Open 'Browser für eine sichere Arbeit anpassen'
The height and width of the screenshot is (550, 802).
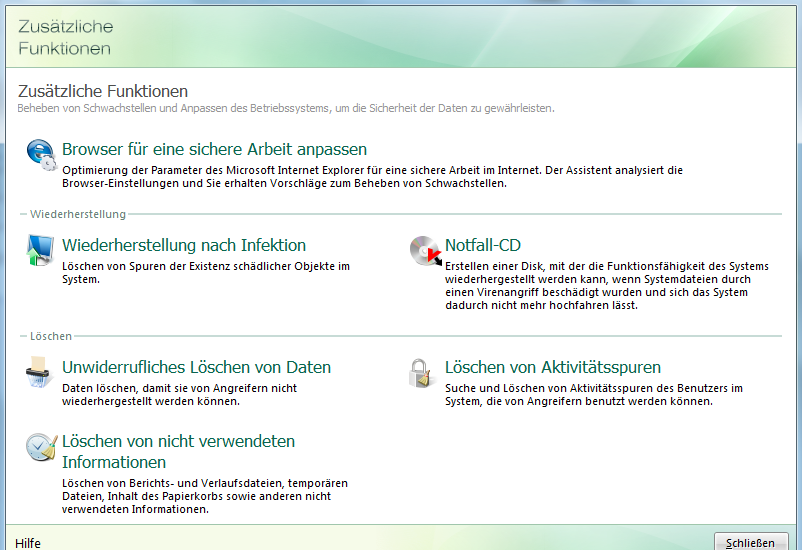coord(214,149)
